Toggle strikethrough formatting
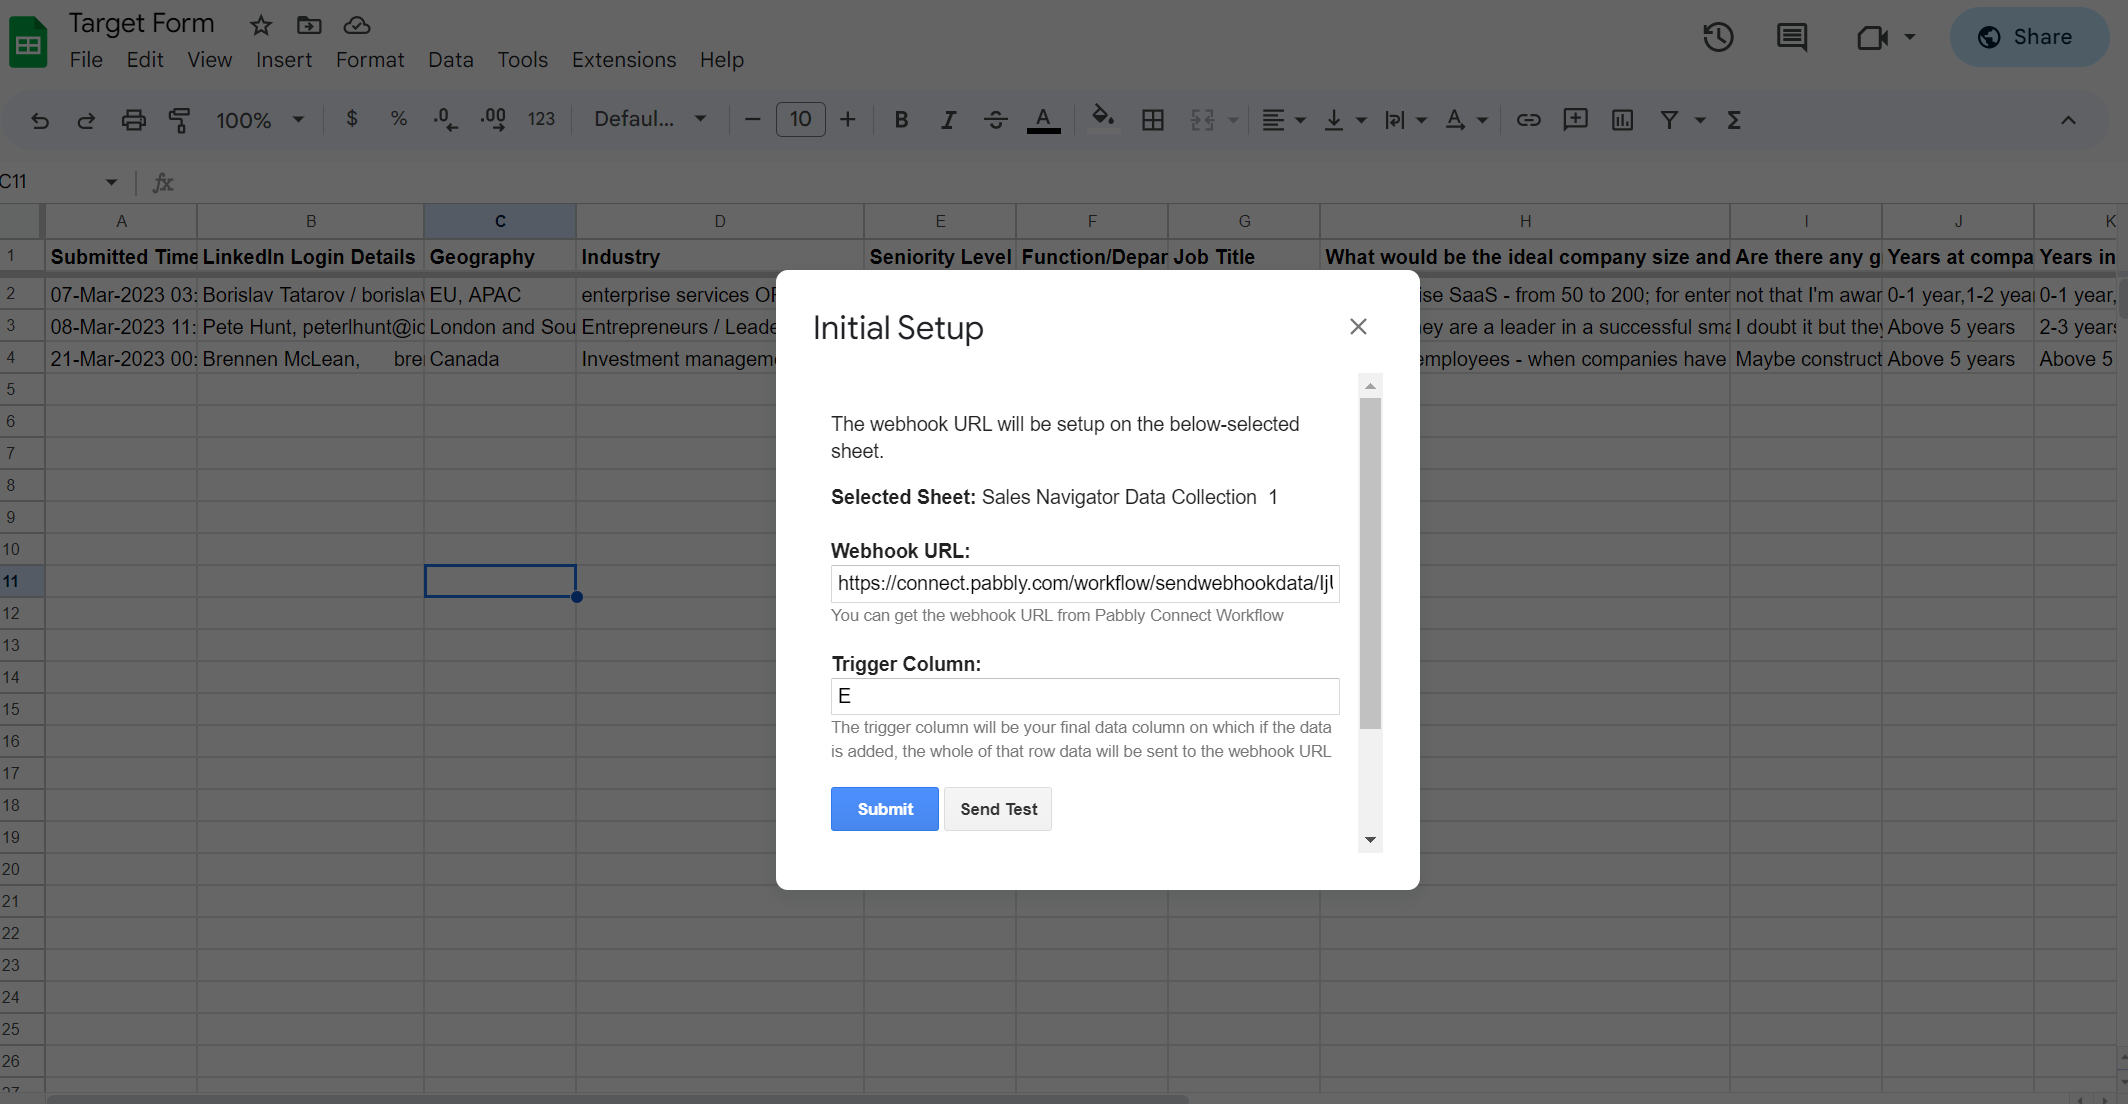Image resolution: width=2128 pixels, height=1104 pixels. (995, 120)
